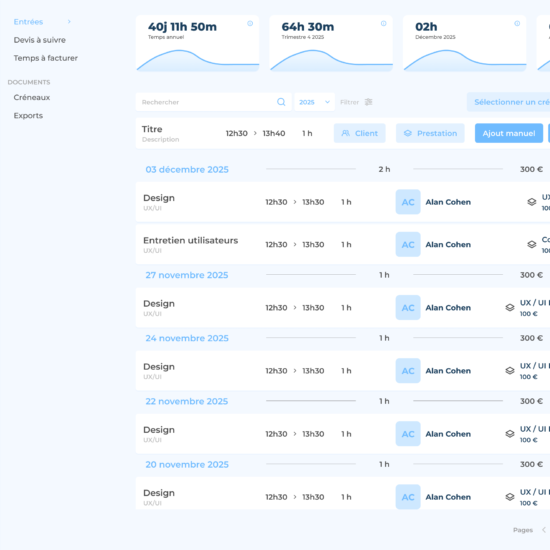The image size is (550, 550).
Task: Expand the Entrées chevron arrow
Action: [69, 22]
